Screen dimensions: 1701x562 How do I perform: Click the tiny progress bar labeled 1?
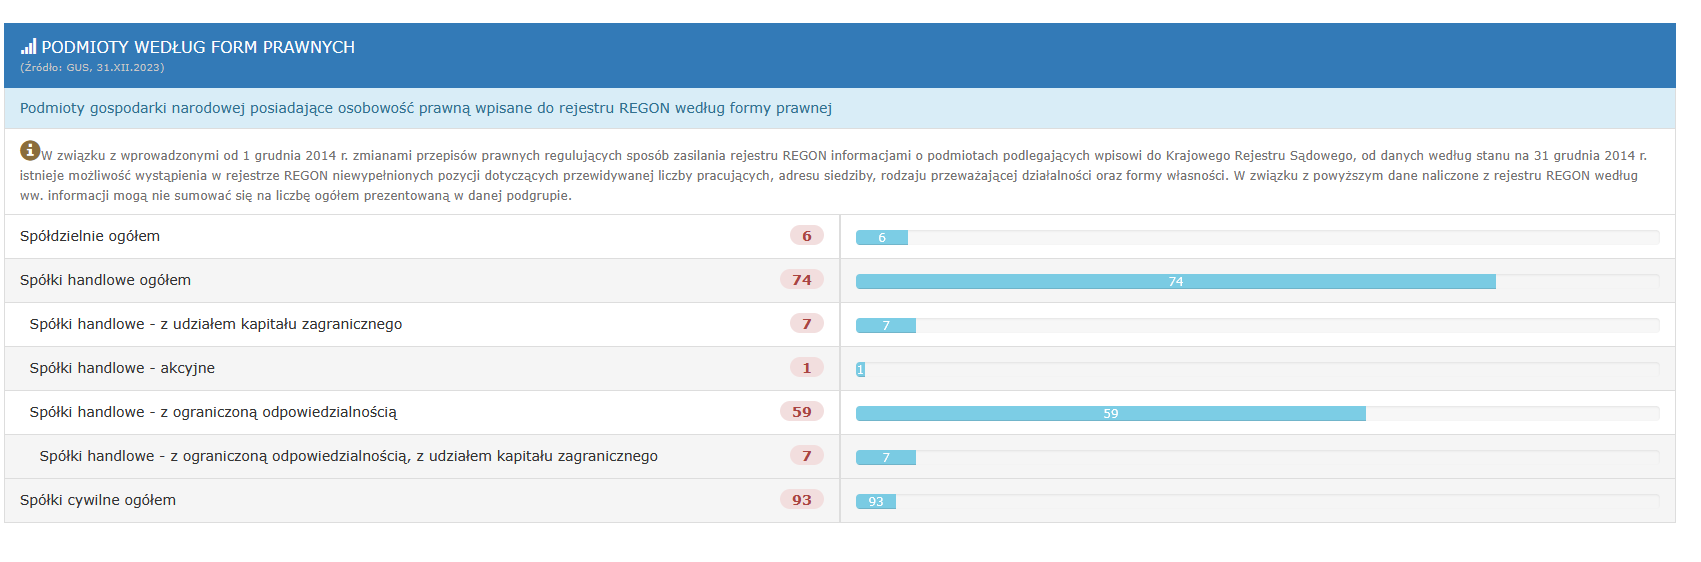860,370
